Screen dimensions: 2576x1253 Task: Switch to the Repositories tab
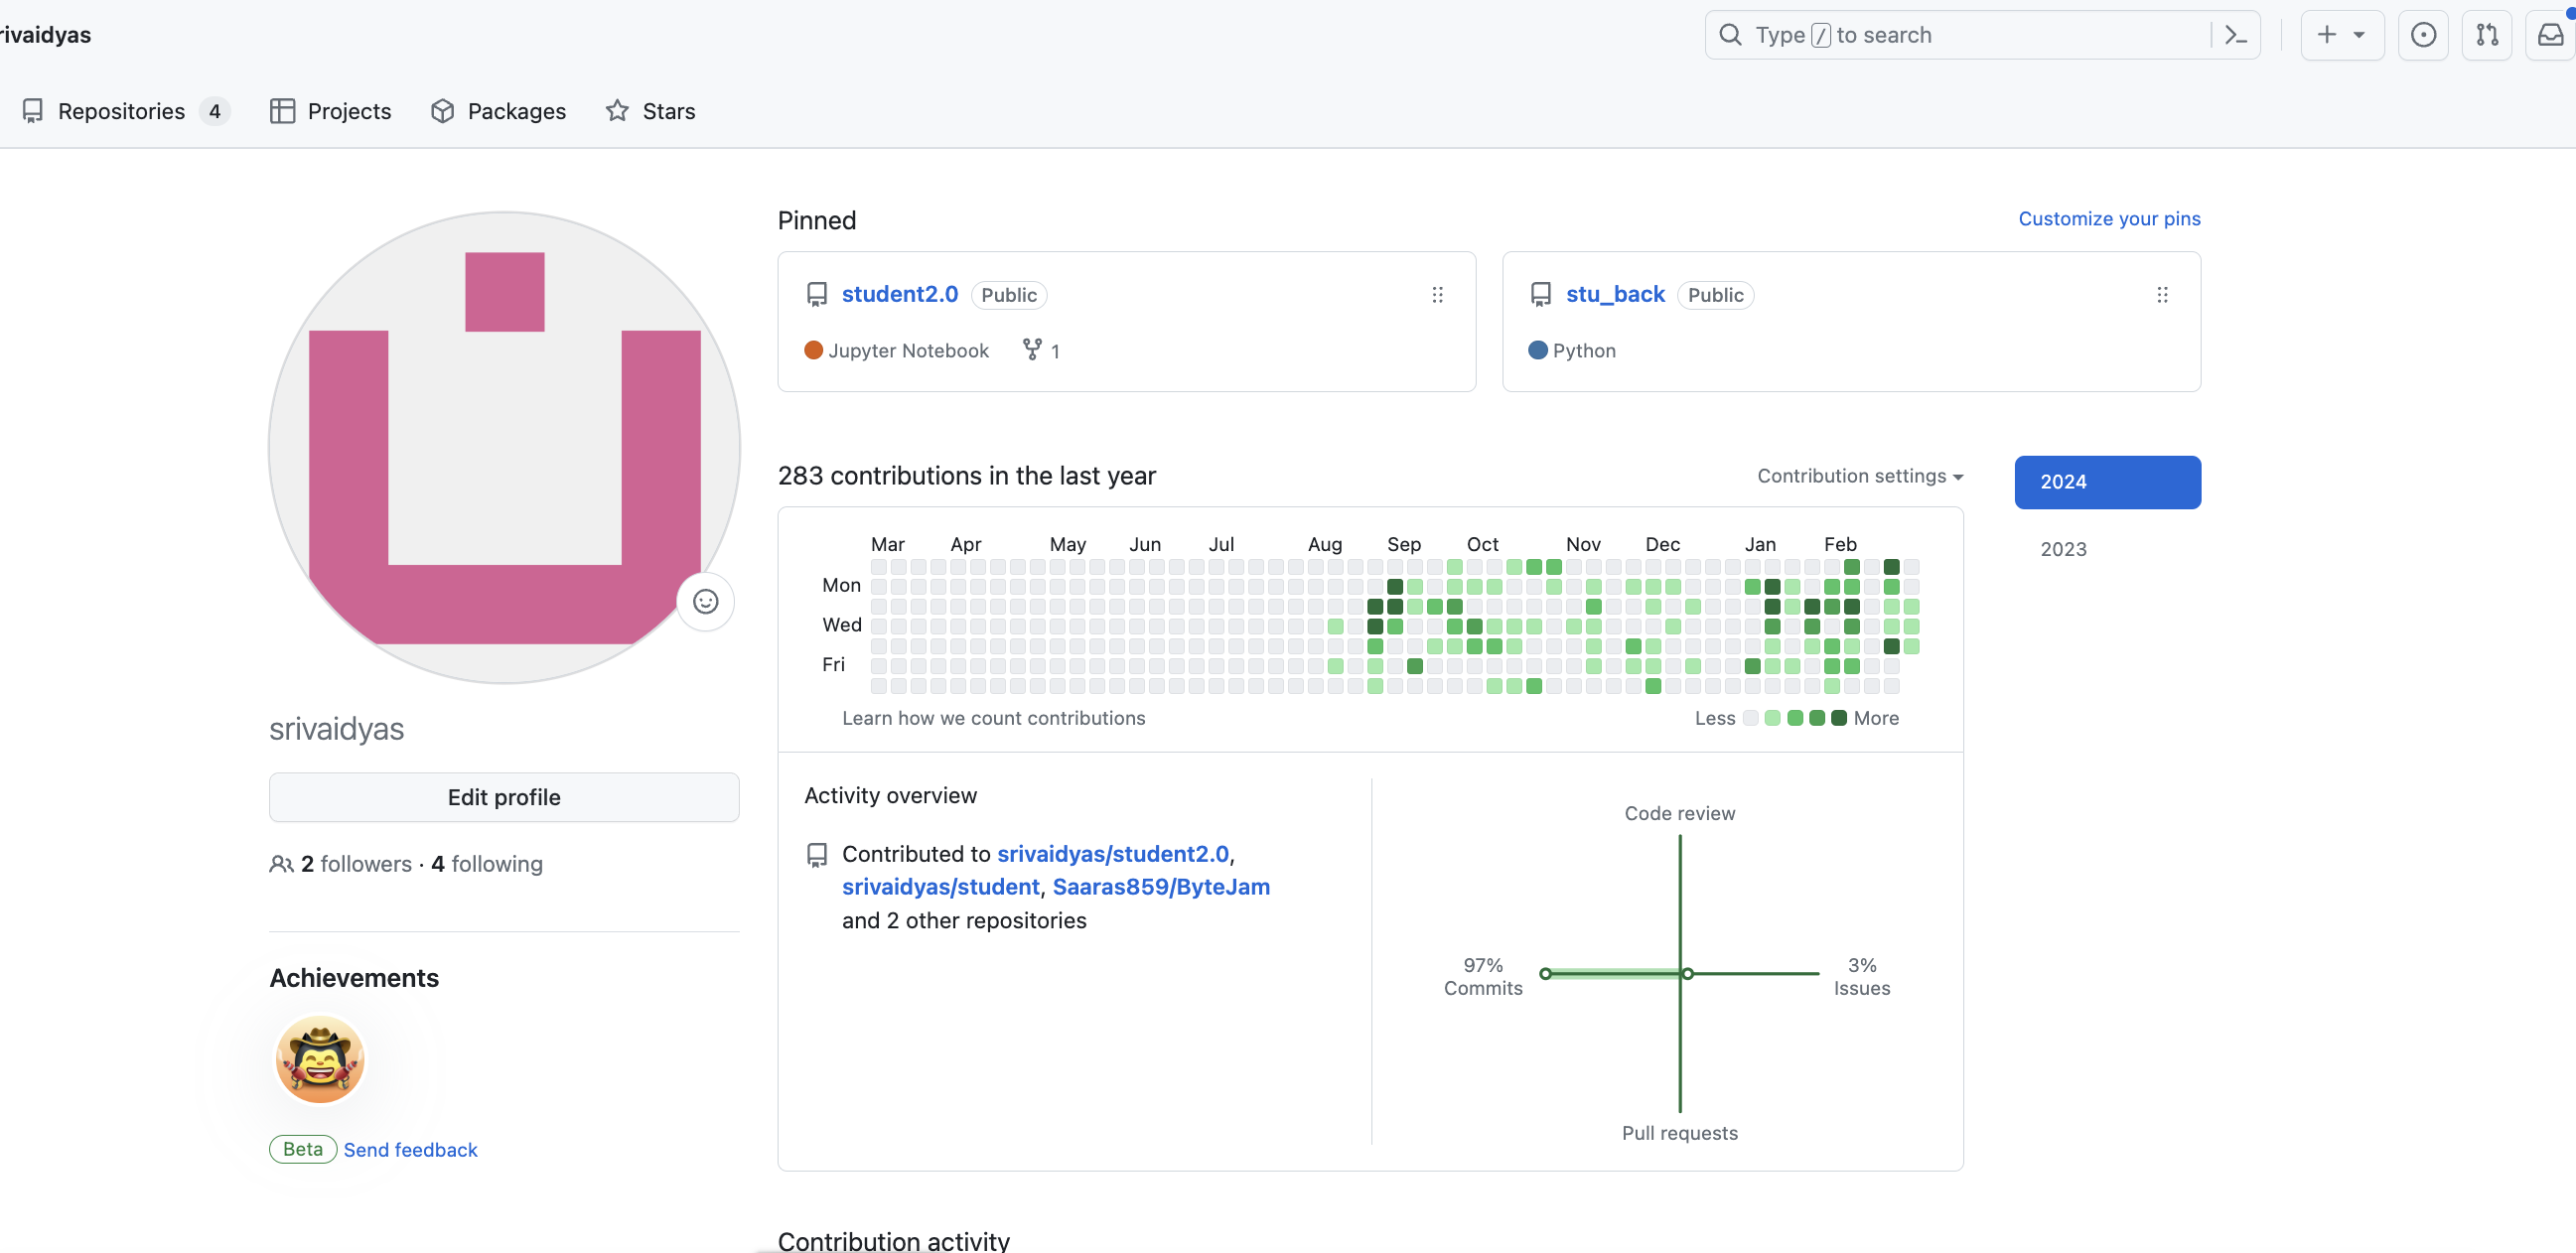(x=122, y=111)
